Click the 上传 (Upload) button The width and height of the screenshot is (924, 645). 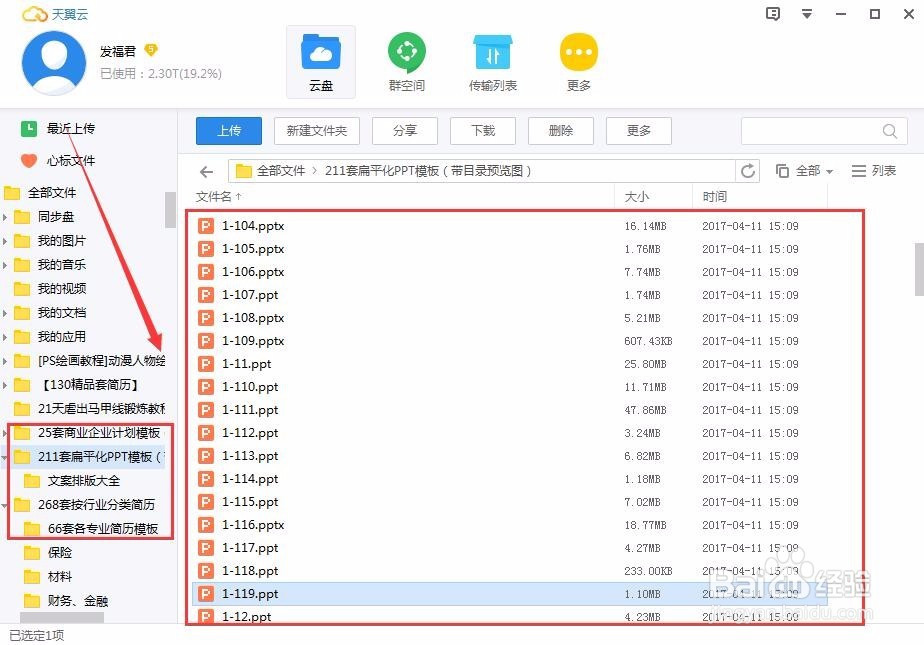pyautogui.click(x=228, y=130)
